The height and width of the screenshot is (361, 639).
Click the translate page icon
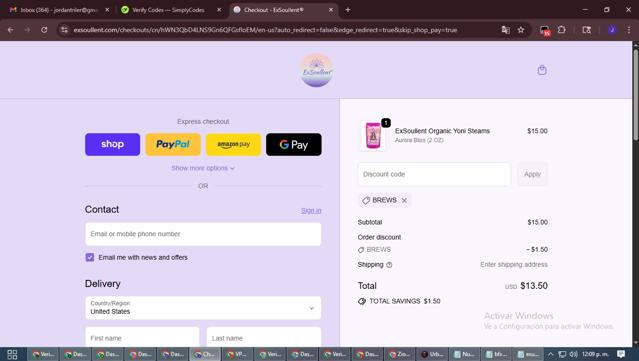click(506, 30)
